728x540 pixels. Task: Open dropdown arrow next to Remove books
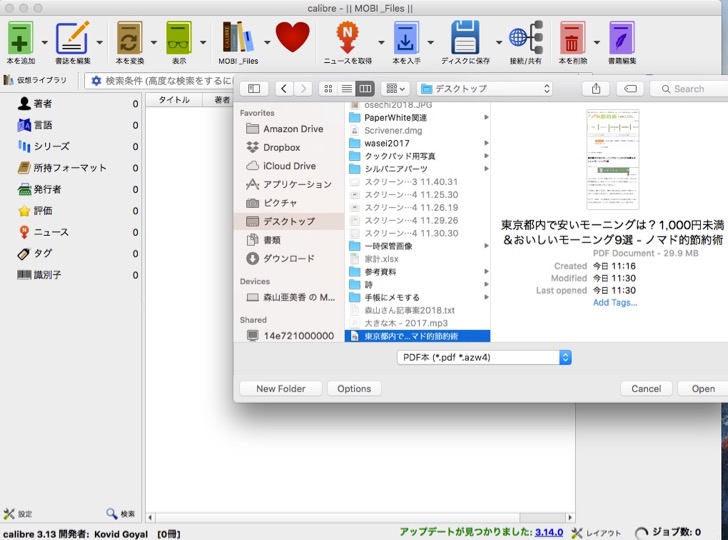tap(597, 42)
